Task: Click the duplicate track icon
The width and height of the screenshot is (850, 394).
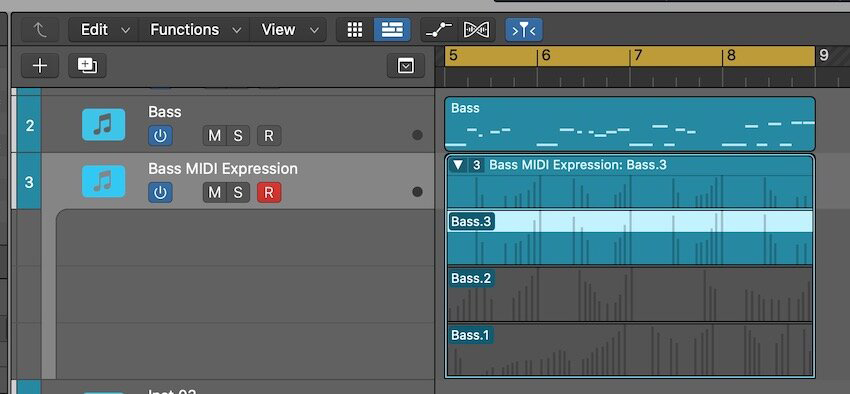Action: 87,66
